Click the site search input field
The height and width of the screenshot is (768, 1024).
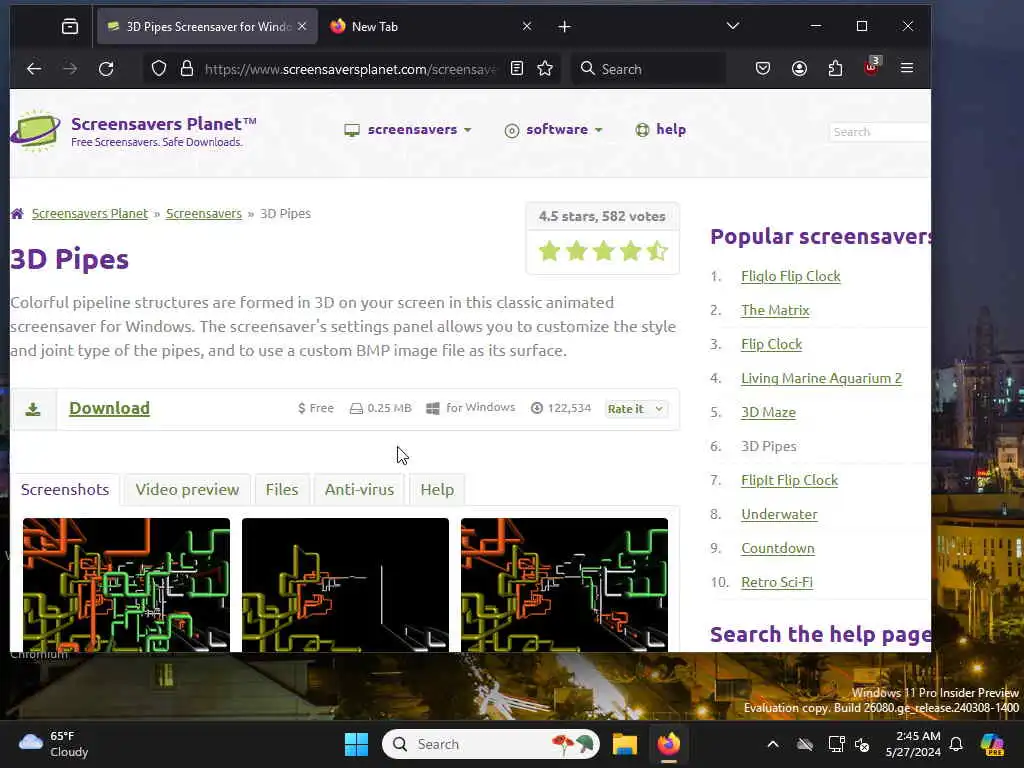879,132
